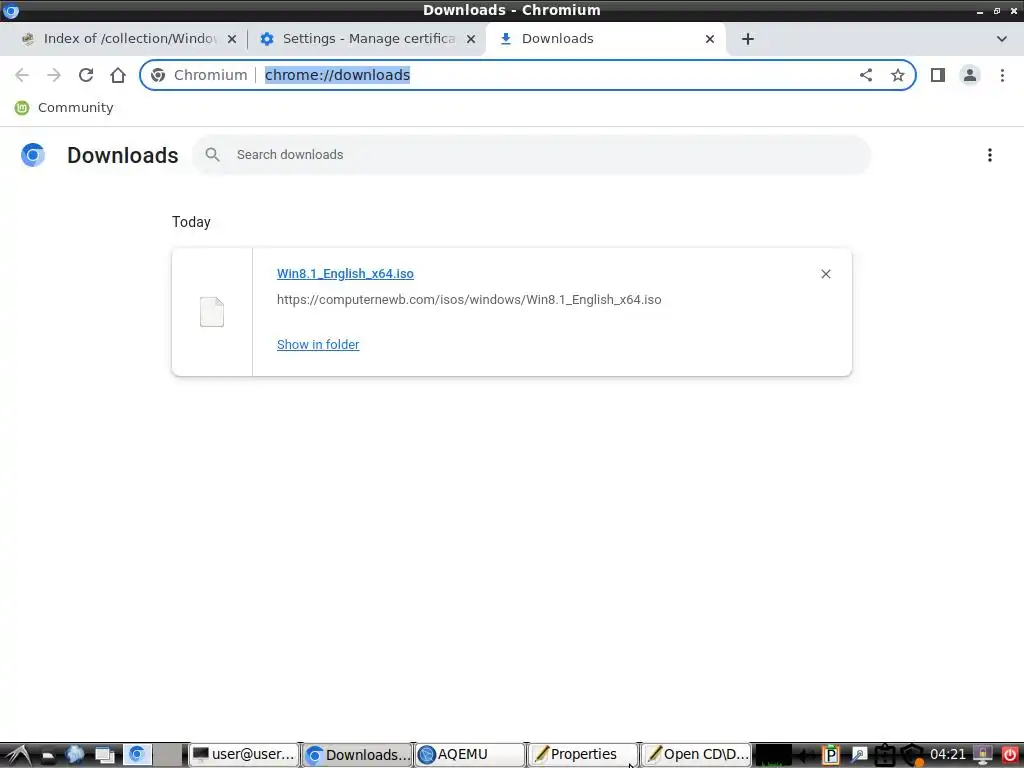Switch to the Open CD\D... taskbar window
1024x768 pixels.
tap(696, 755)
